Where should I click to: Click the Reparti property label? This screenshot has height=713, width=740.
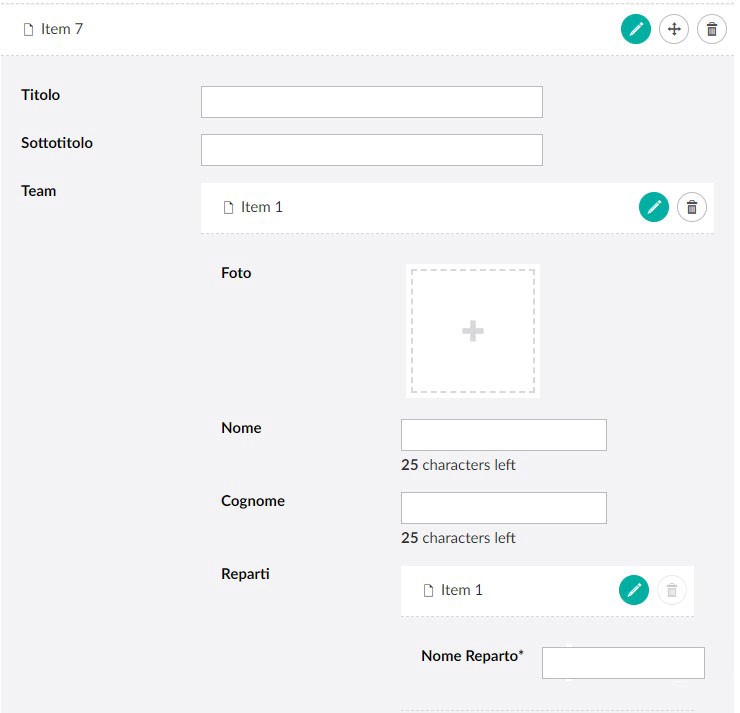click(x=245, y=574)
